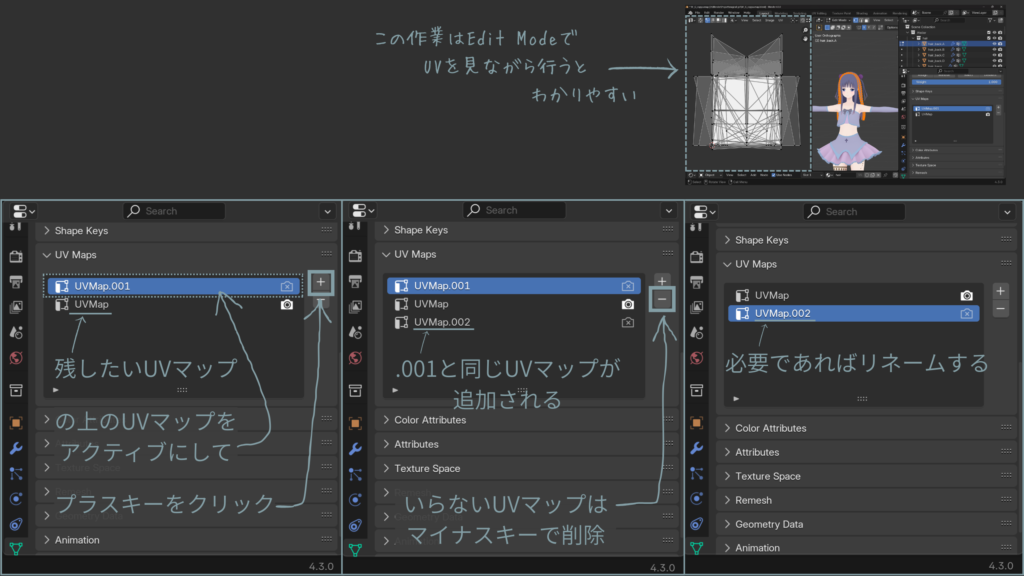
Task: Toggle render camera on UVMap in right panel
Action: [x=967, y=296]
